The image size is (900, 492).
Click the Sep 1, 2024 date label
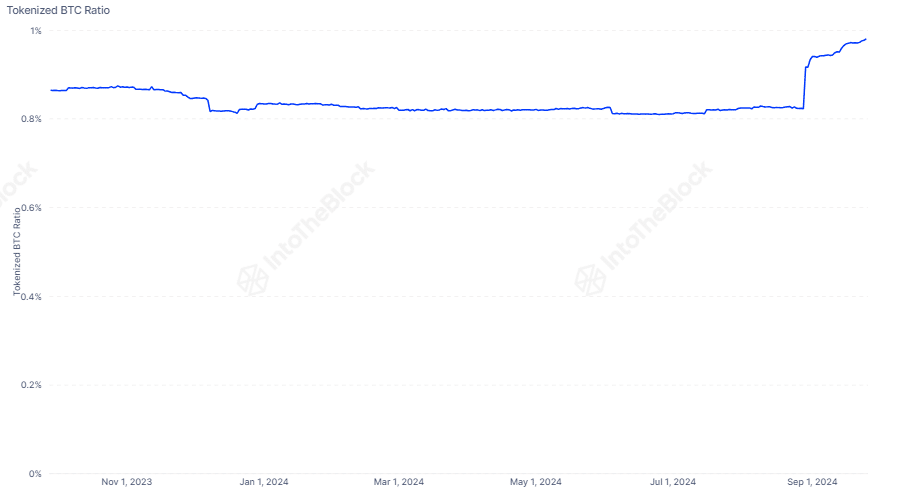(x=812, y=482)
